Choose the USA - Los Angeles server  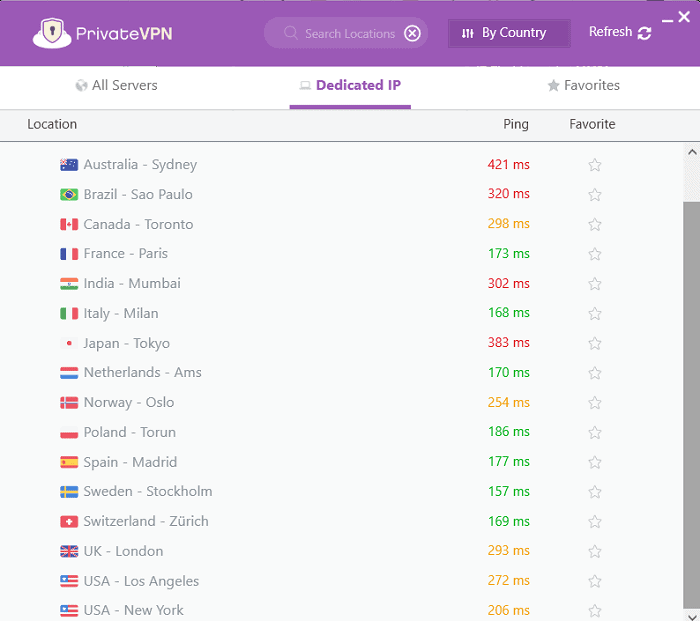pyautogui.click(x=141, y=581)
